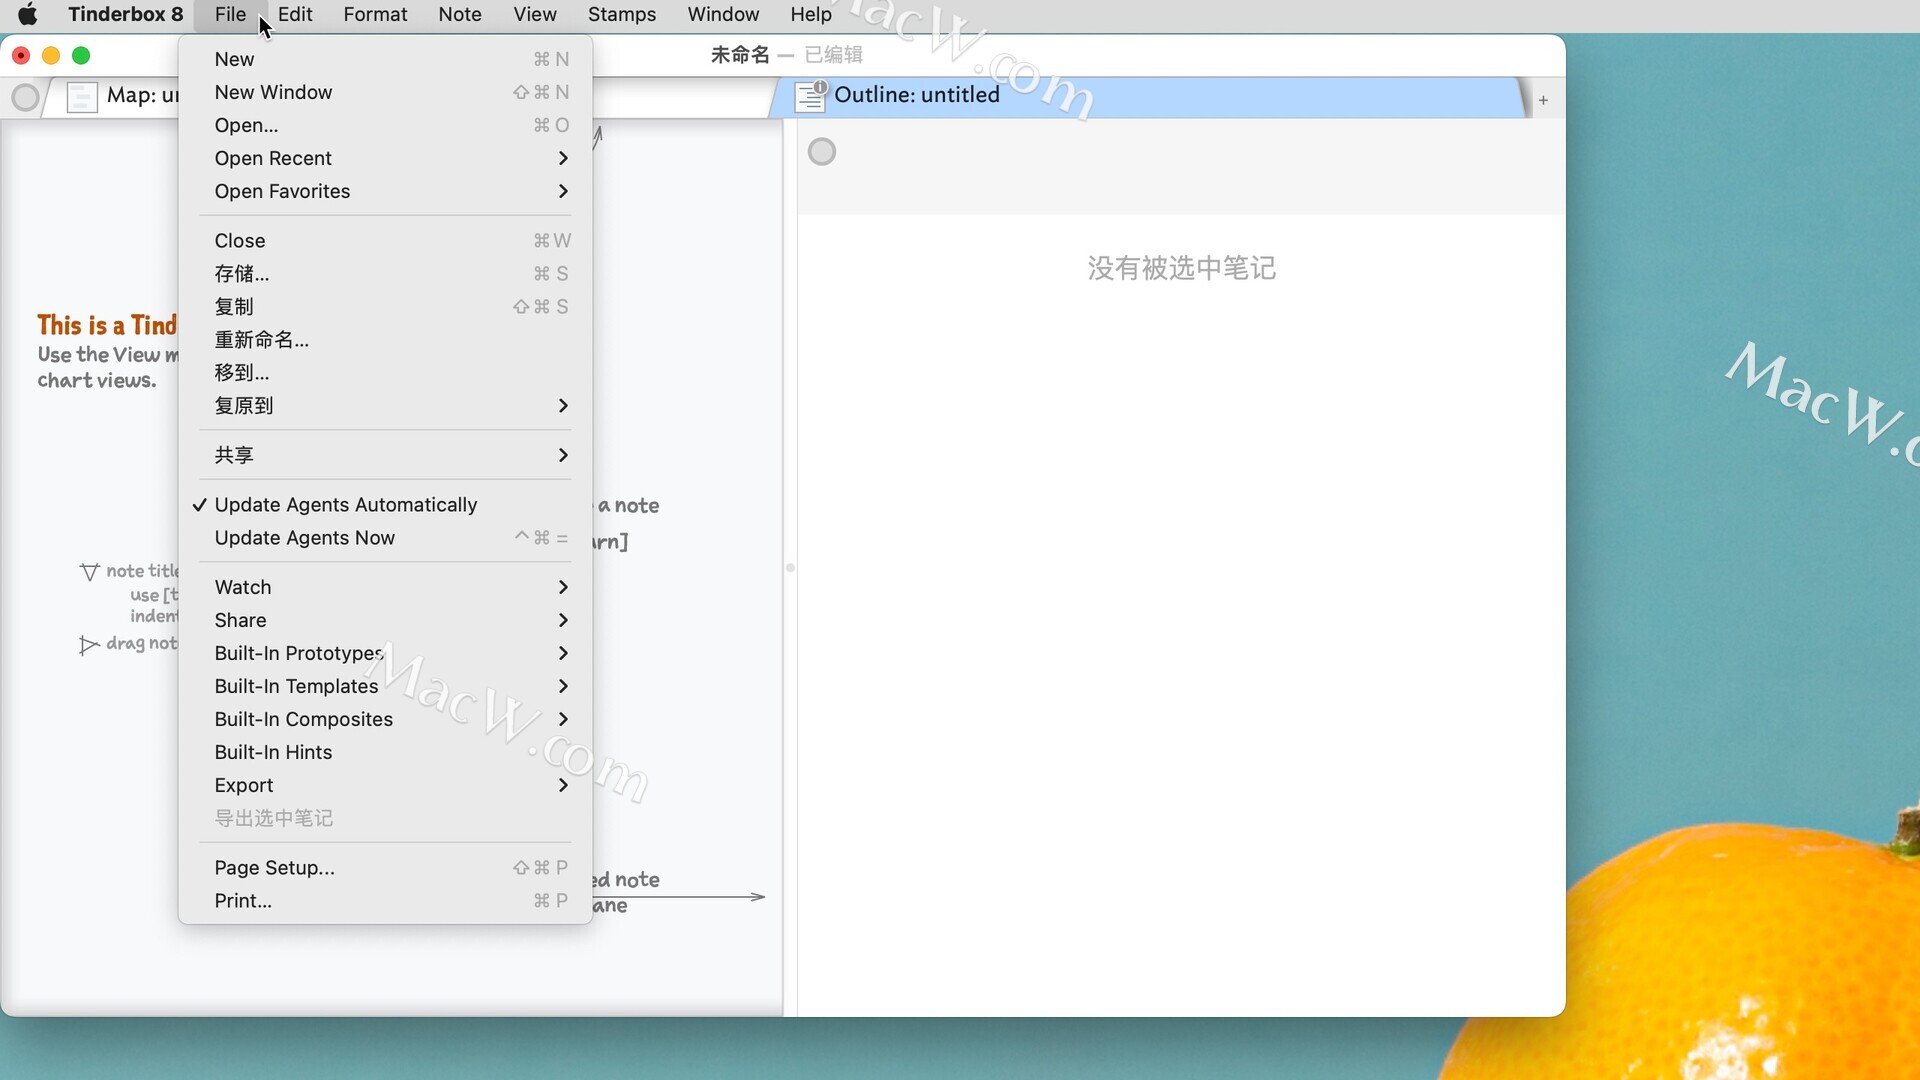Image resolution: width=1920 pixels, height=1080 pixels.
Task: Open the Apple menu
Action: click(28, 14)
